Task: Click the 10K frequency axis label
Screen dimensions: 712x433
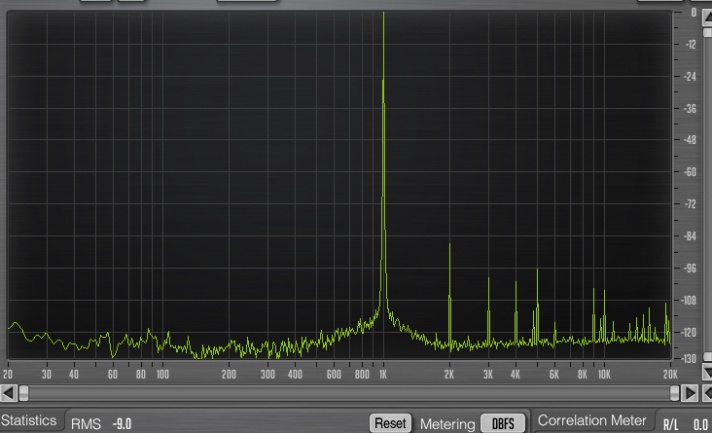Action: [x=604, y=374]
